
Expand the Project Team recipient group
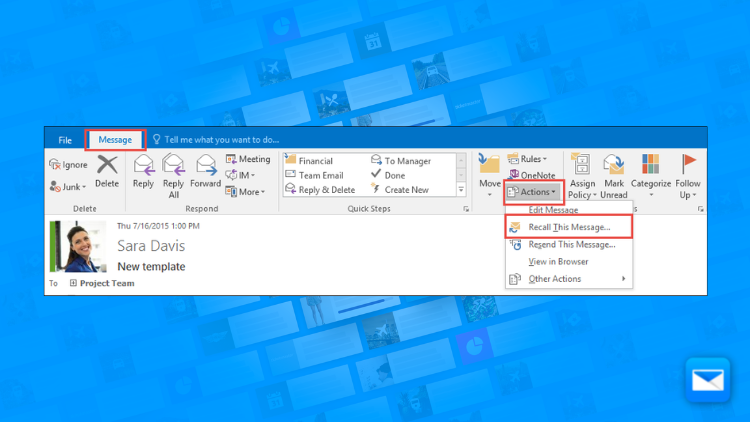pyautogui.click(x=73, y=283)
